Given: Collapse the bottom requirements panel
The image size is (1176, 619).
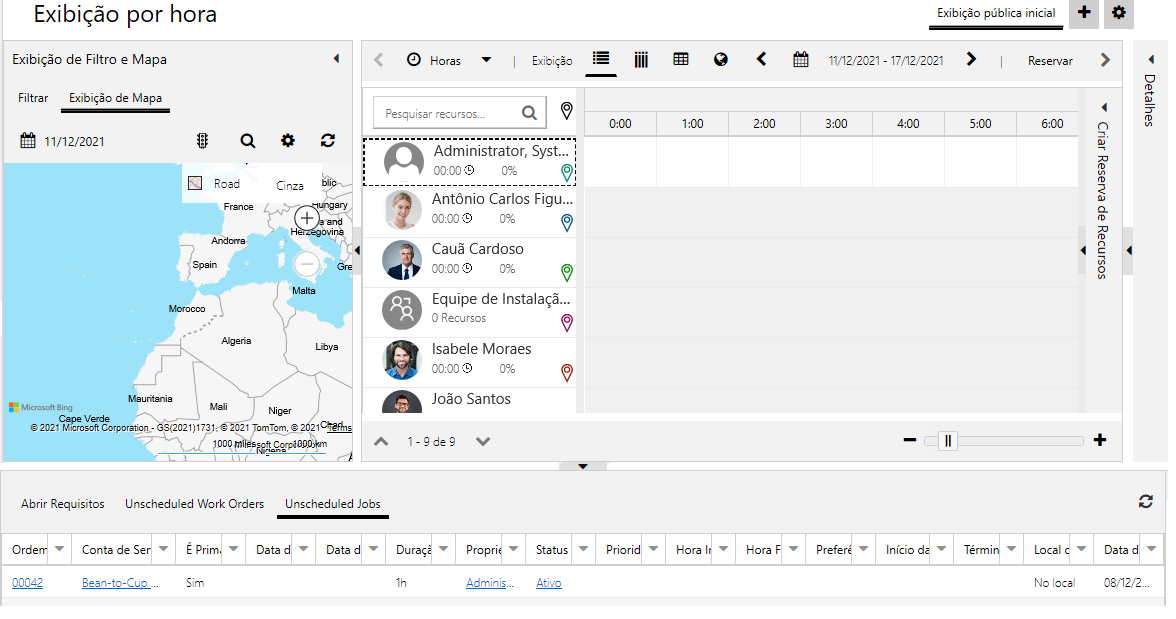Looking at the screenshot, I should pos(583,466).
